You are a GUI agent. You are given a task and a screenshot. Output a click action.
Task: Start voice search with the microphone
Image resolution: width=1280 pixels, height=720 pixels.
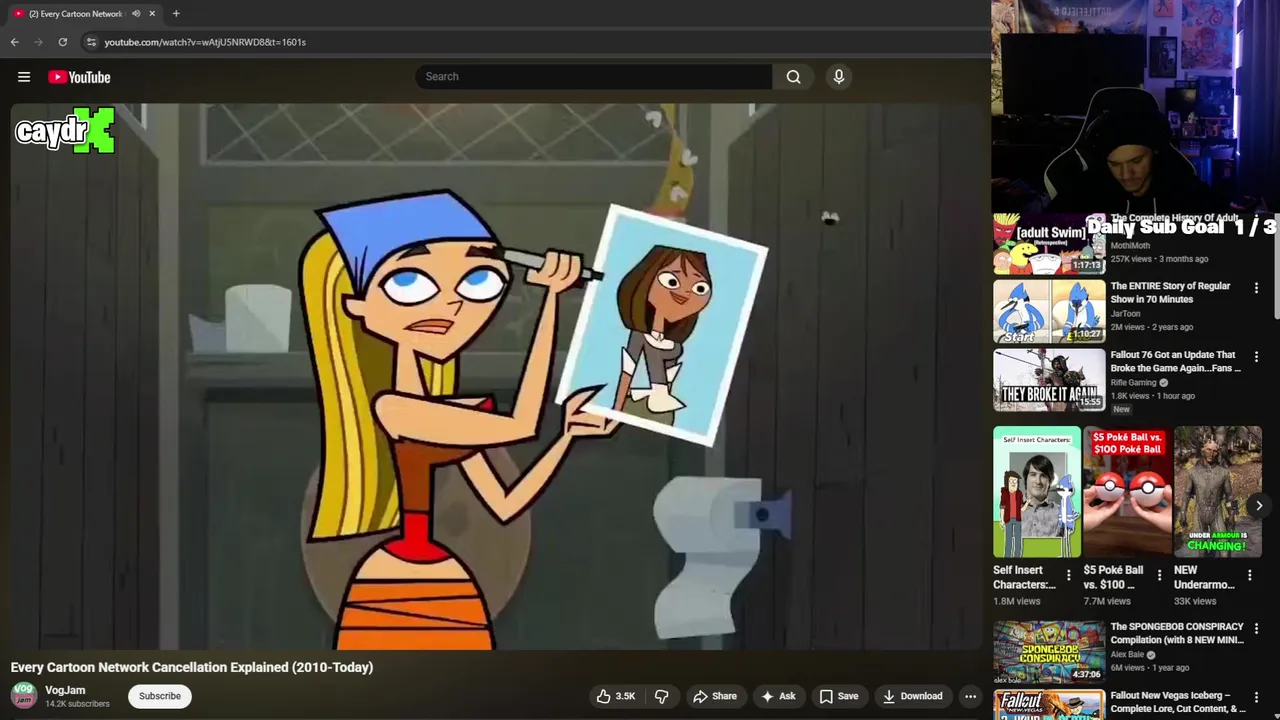coord(839,77)
